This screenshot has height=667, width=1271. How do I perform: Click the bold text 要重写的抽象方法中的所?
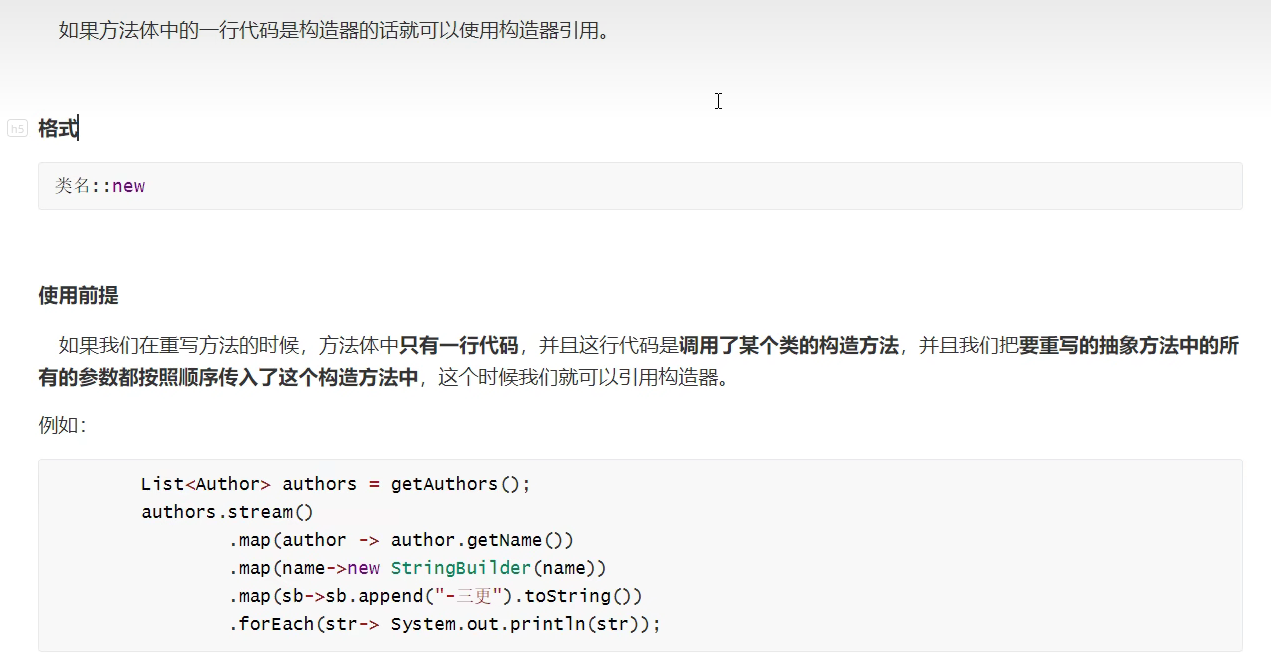pos(1128,346)
